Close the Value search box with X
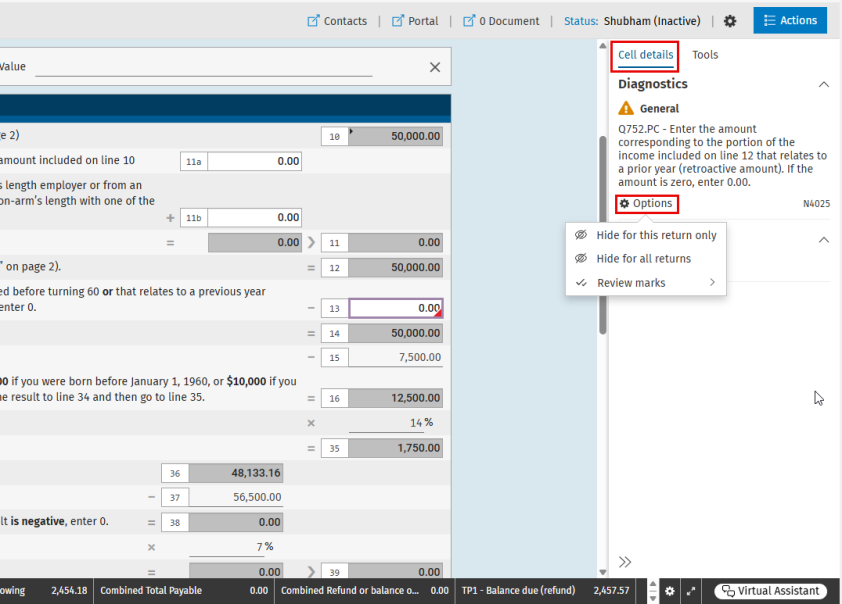This screenshot has width=842, height=604. [435, 67]
